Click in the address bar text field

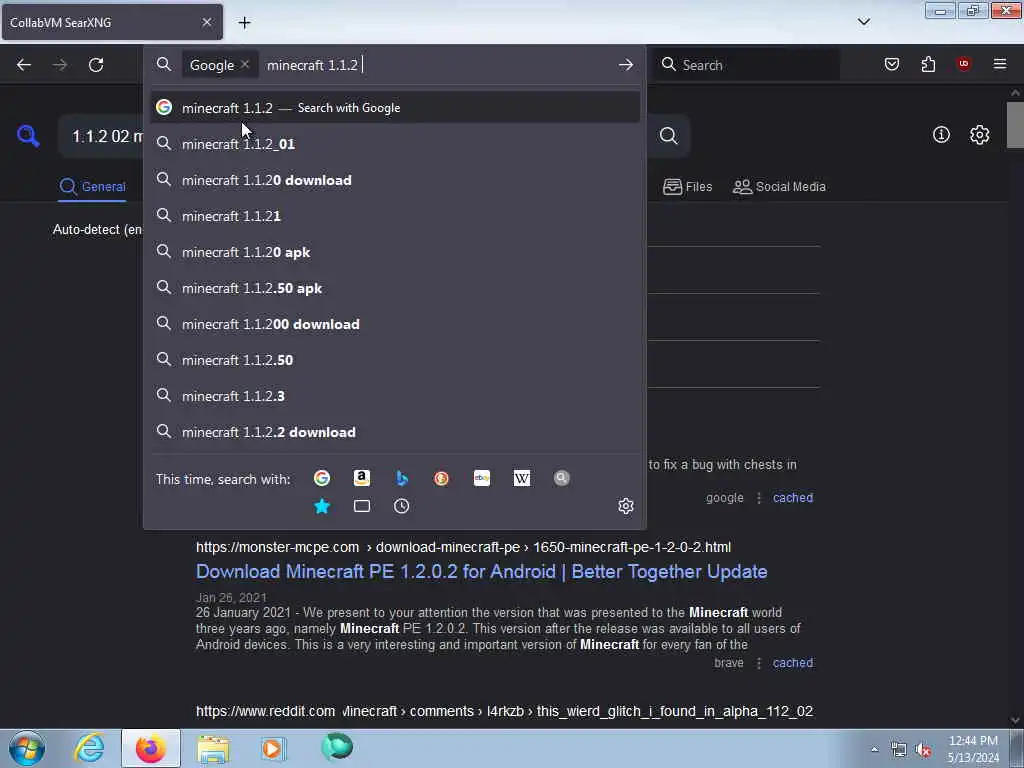click(438, 65)
